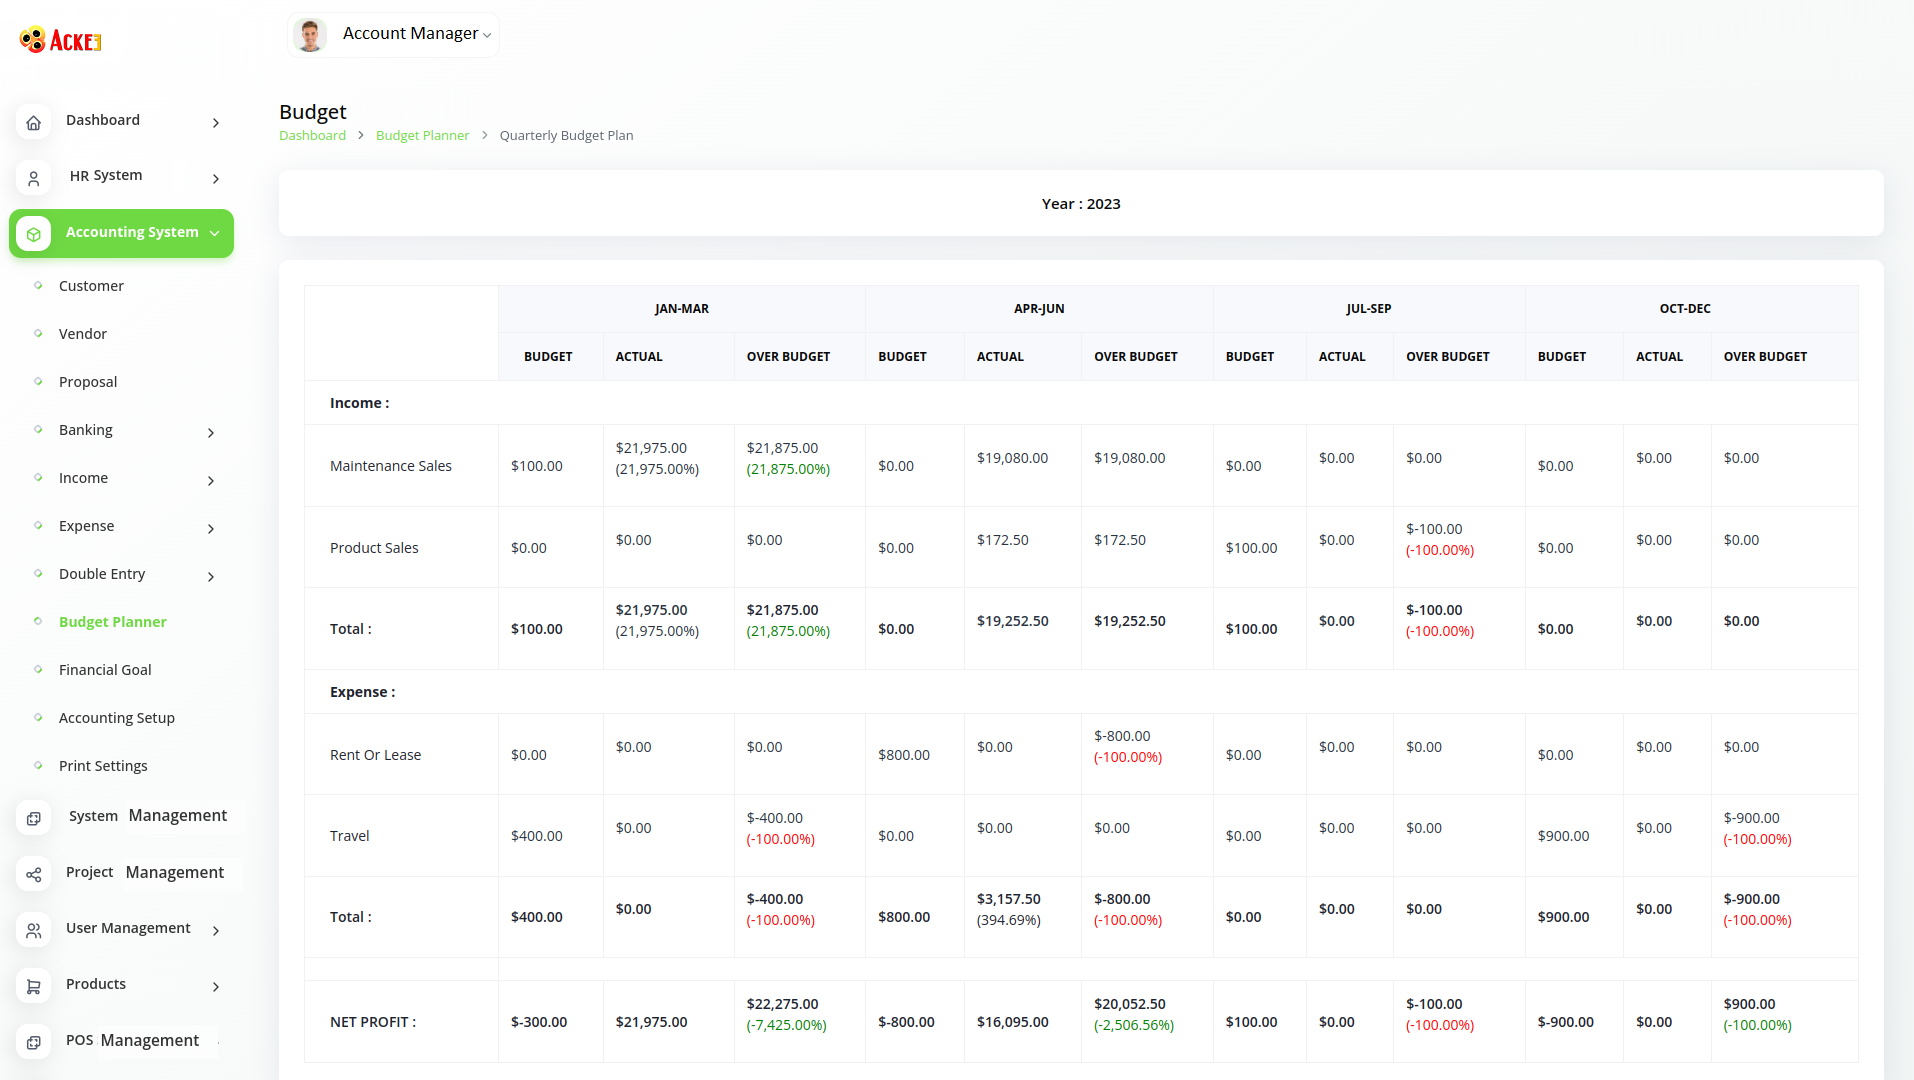Click the $19,080.00 Apr-Jun actual for Maintenance Sales
Screen dimensions: 1914x1080
pyautogui.click(x=1012, y=458)
